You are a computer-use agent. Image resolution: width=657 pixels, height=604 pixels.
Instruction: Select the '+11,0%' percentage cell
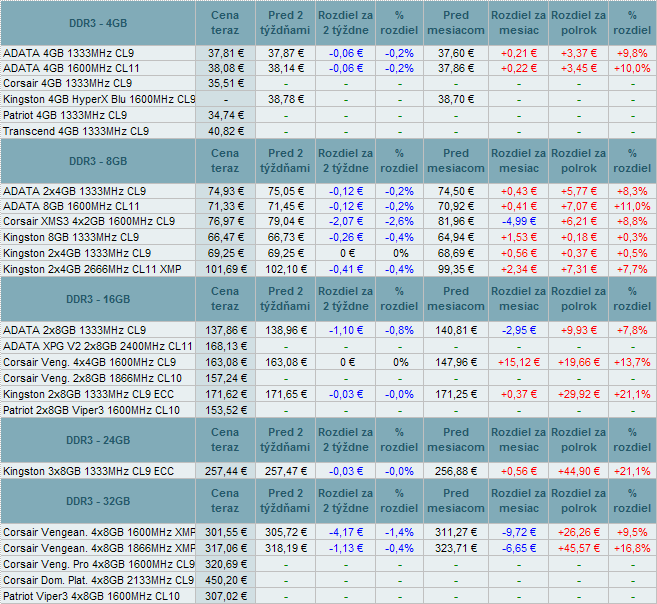[x=632, y=206]
